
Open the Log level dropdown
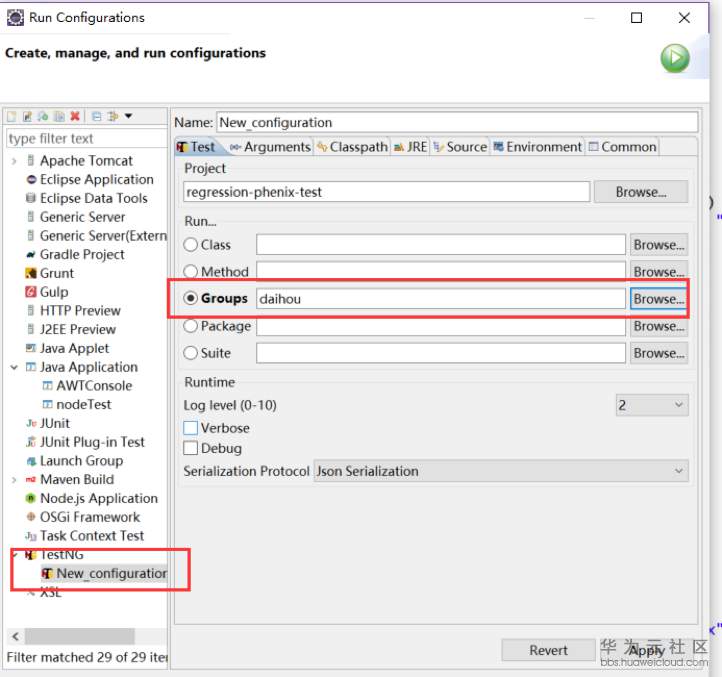(651, 405)
